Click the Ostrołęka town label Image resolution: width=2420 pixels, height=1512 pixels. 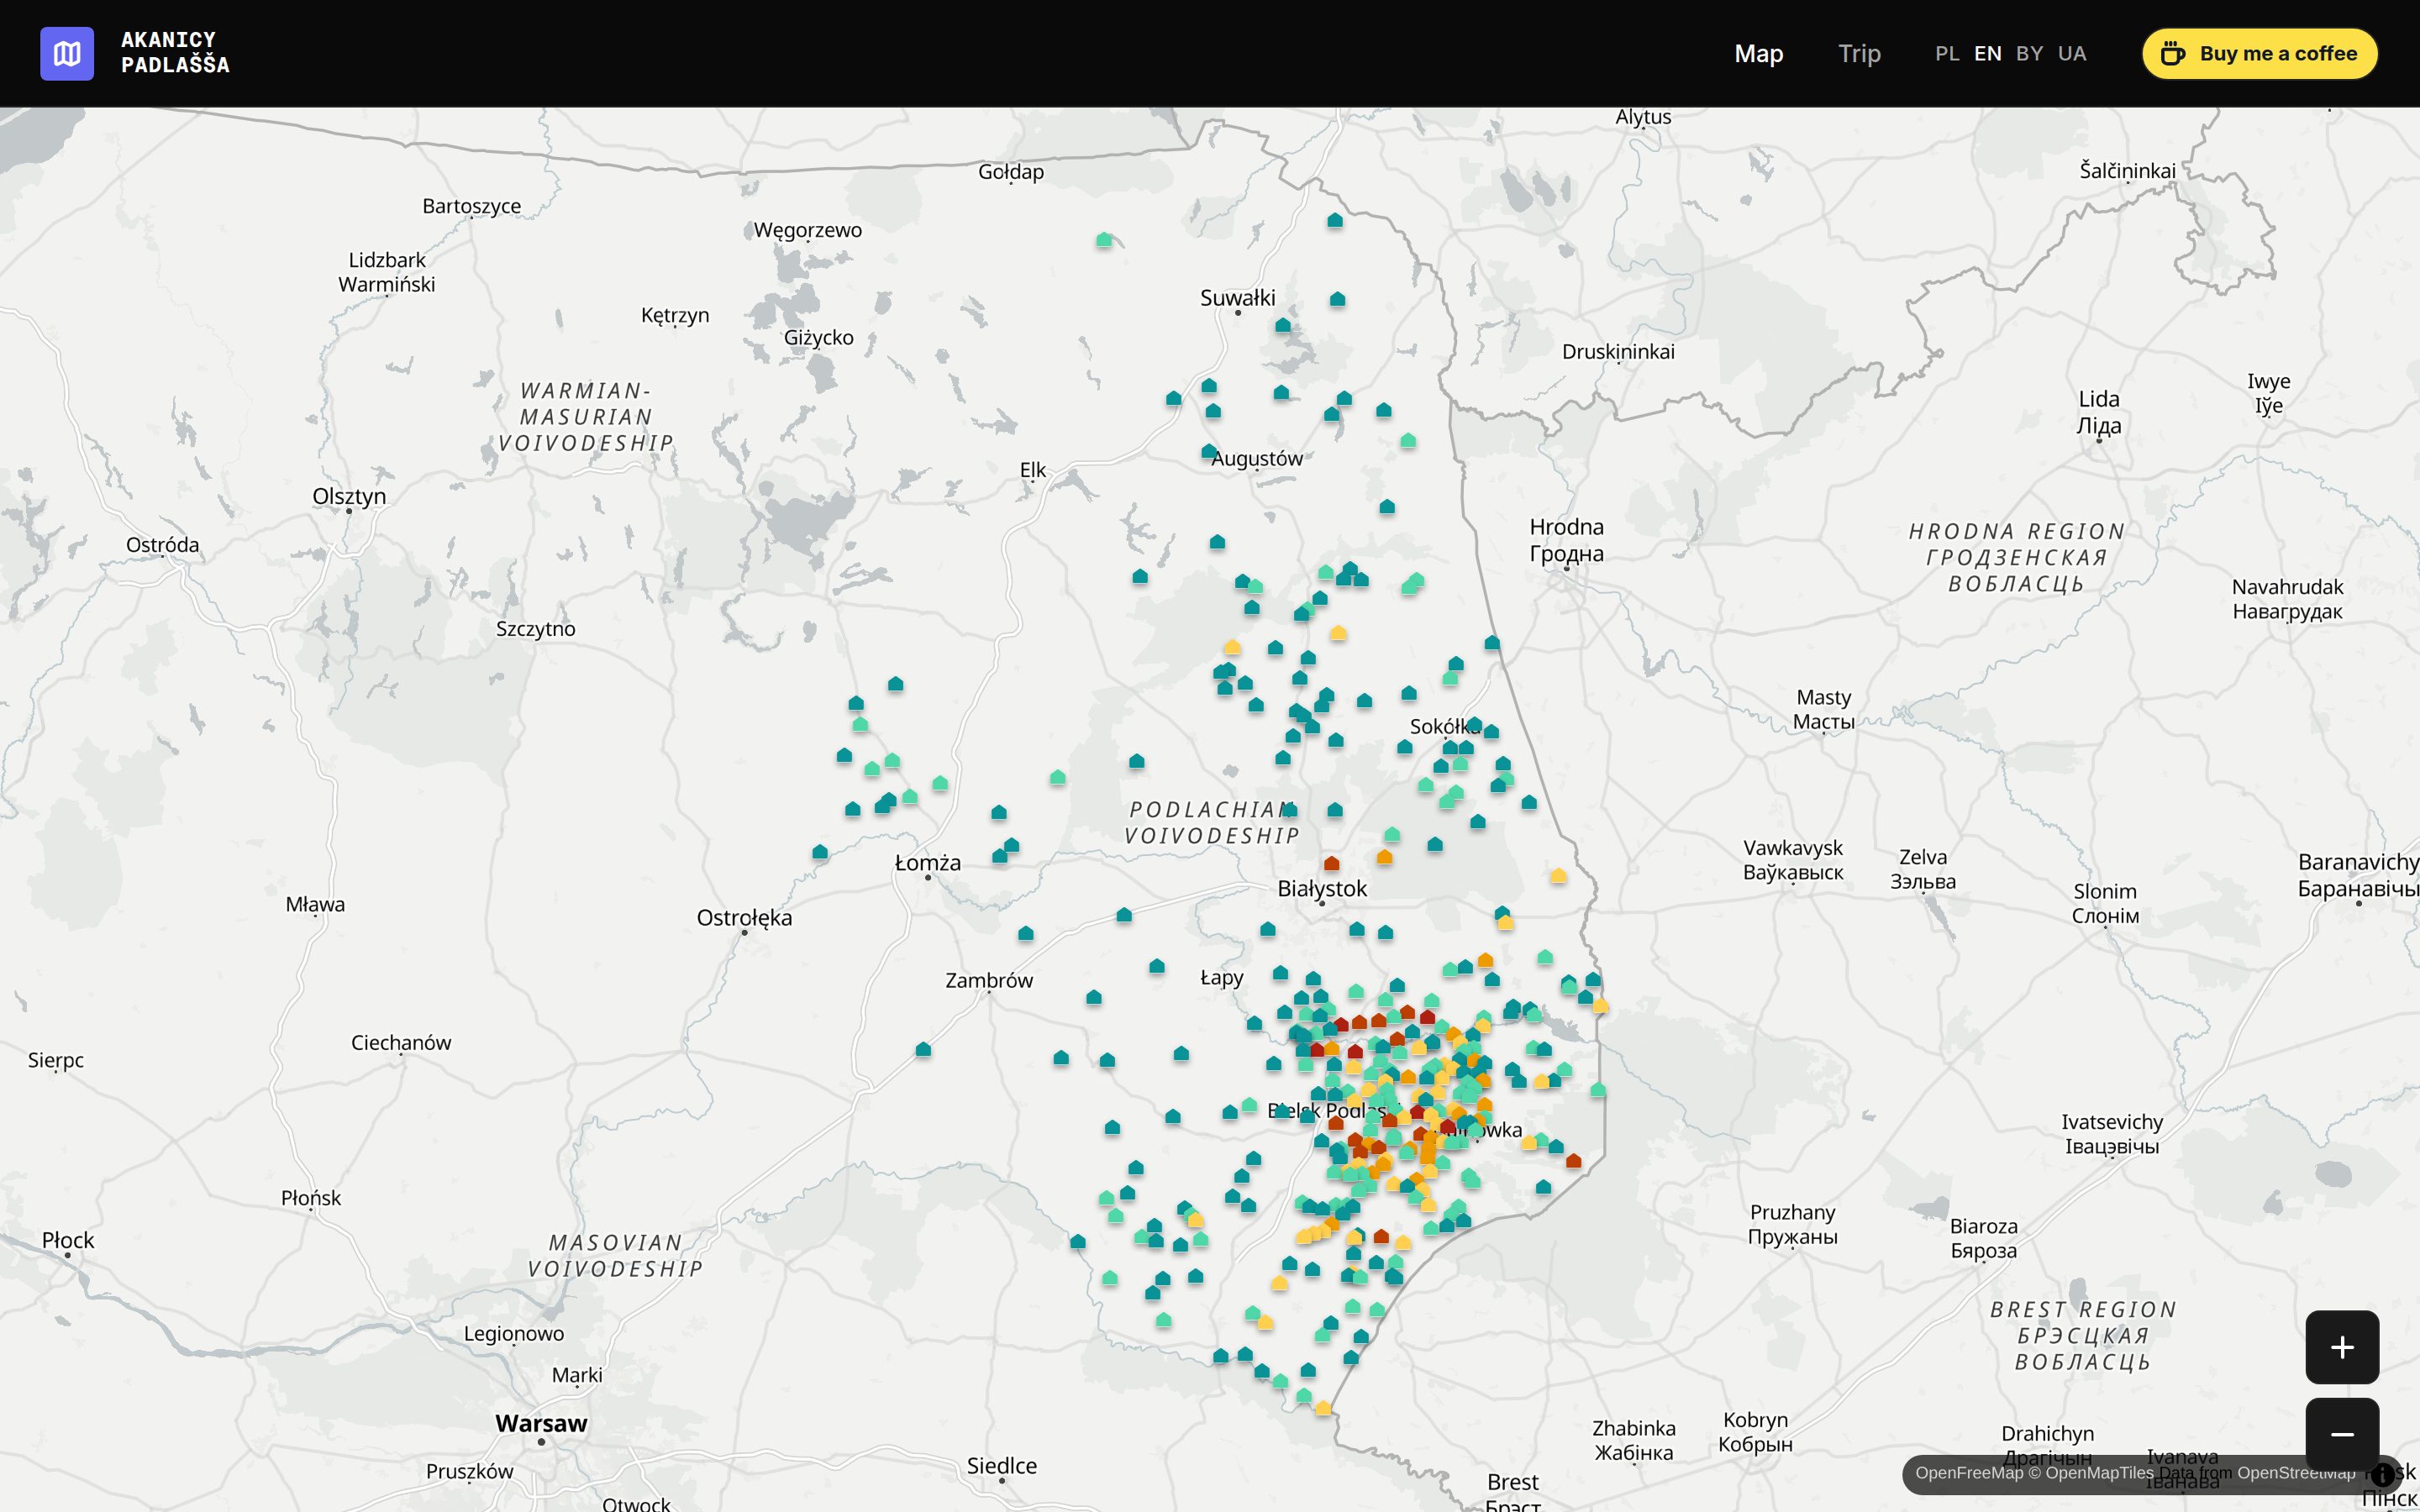coord(744,917)
